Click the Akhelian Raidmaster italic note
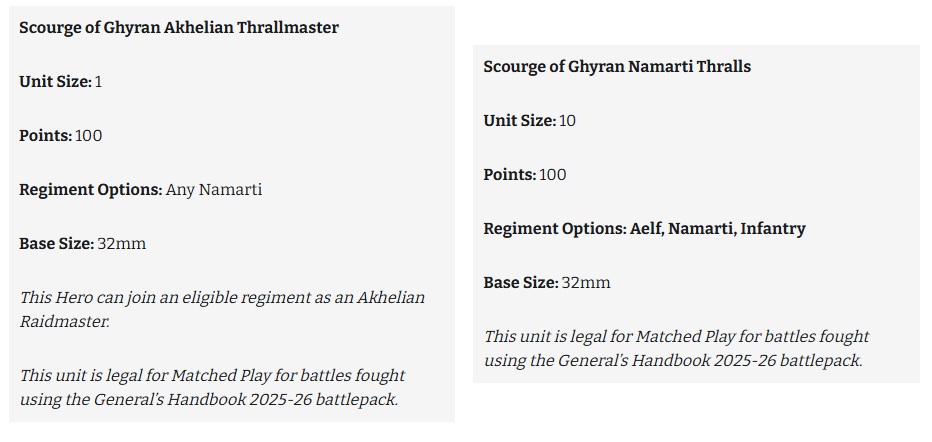 click(222, 310)
